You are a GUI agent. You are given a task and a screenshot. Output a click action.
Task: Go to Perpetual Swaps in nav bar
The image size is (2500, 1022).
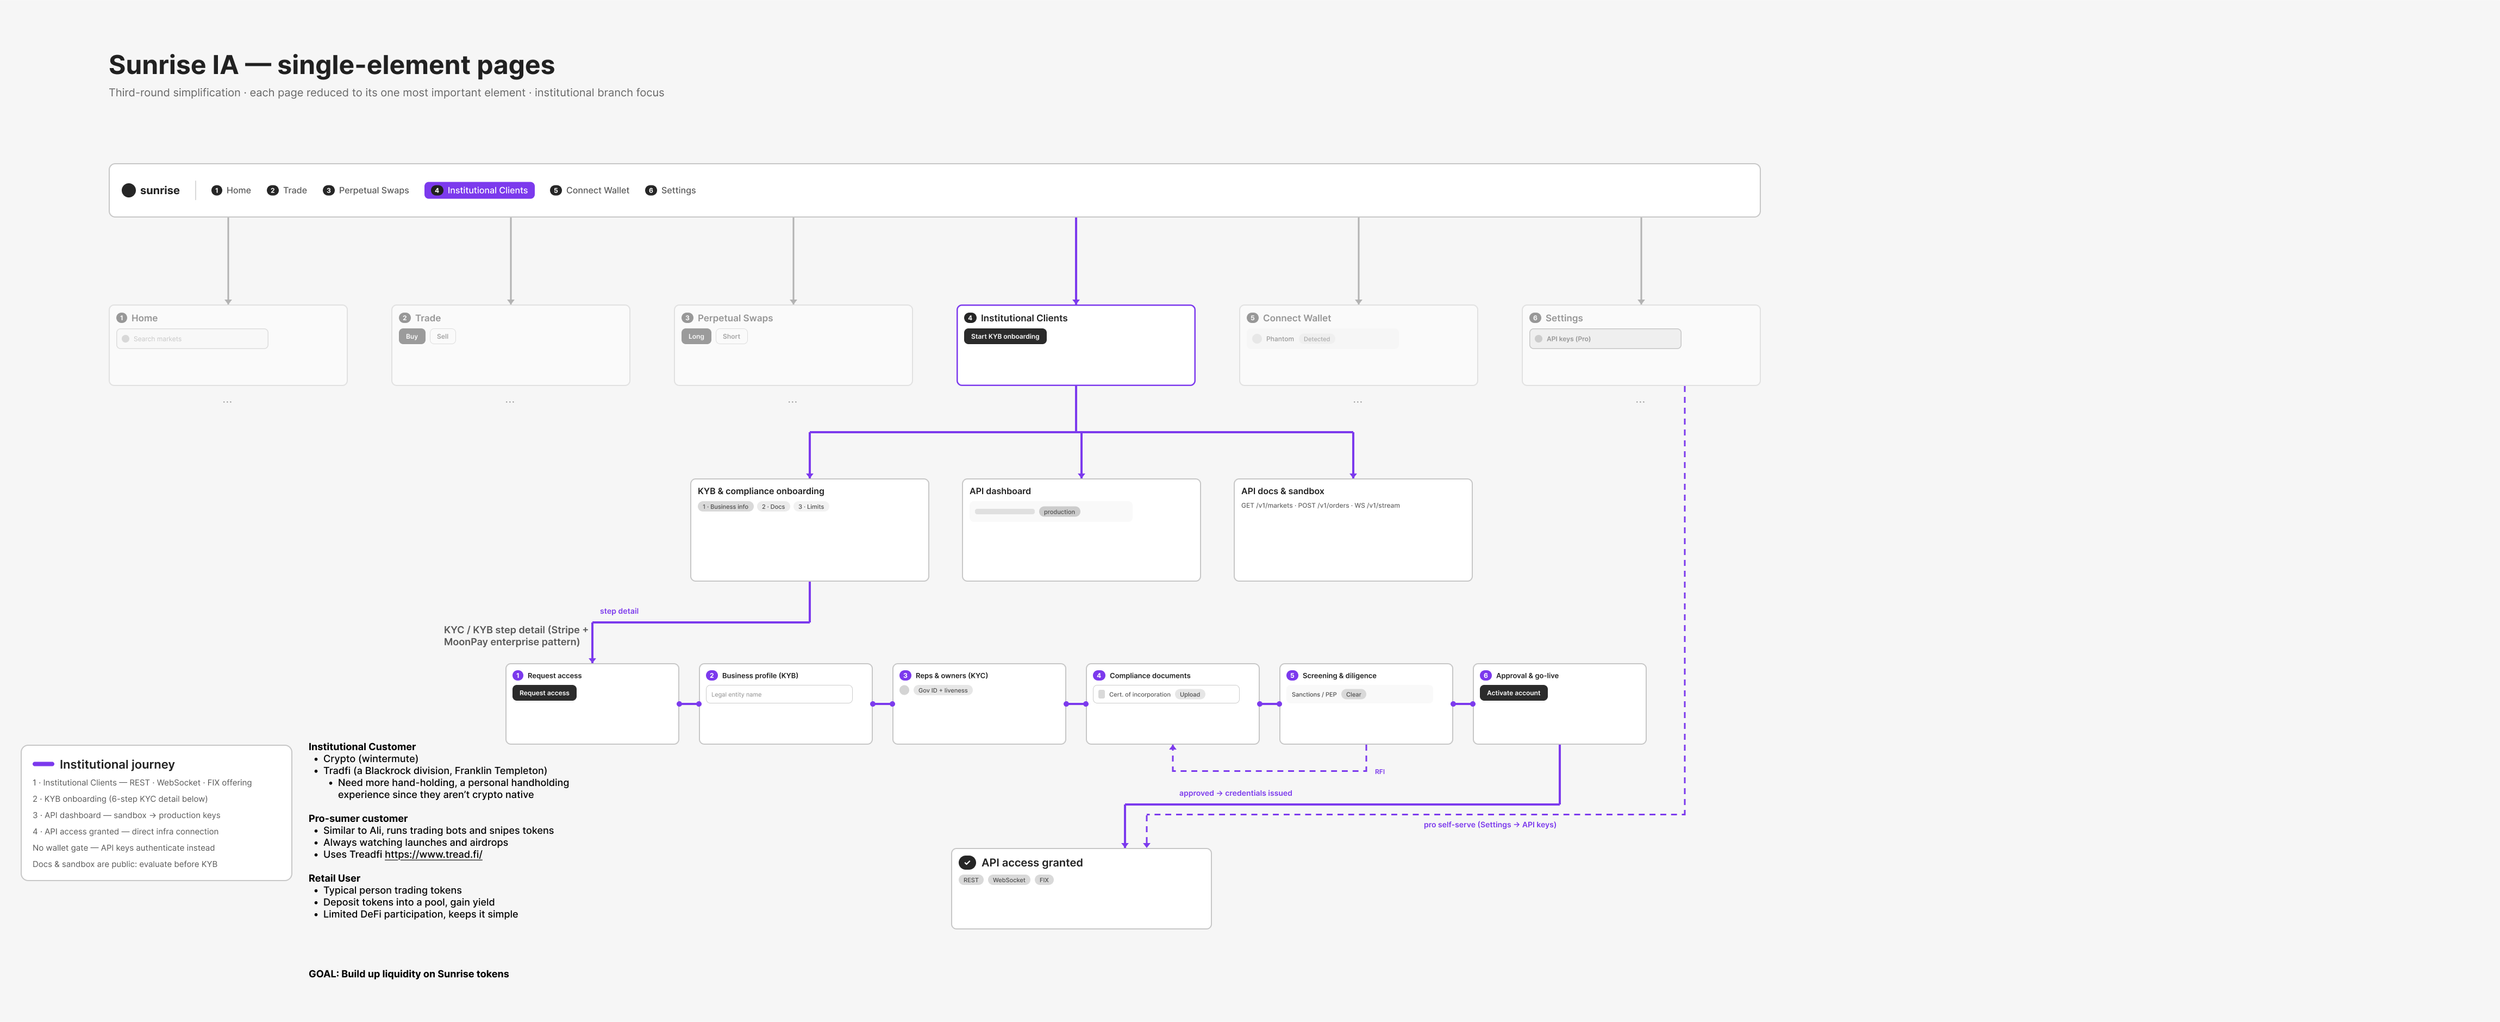click(366, 190)
